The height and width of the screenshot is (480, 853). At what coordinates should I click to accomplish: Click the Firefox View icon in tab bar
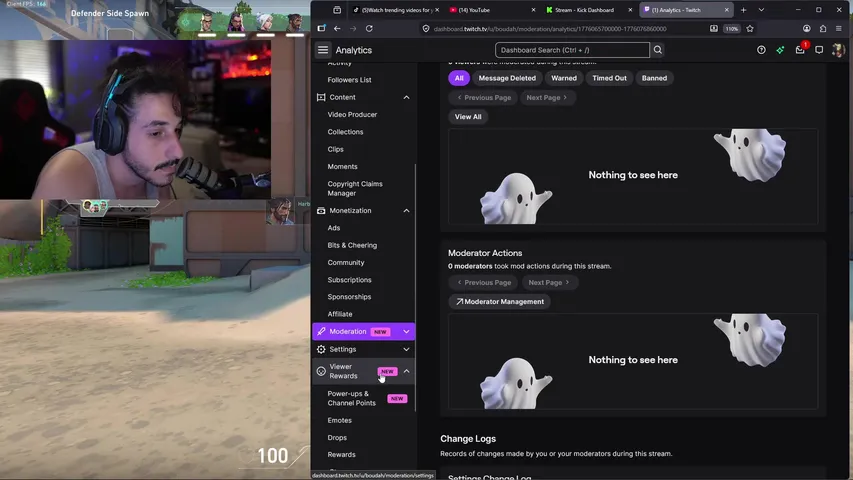pos(337,10)
